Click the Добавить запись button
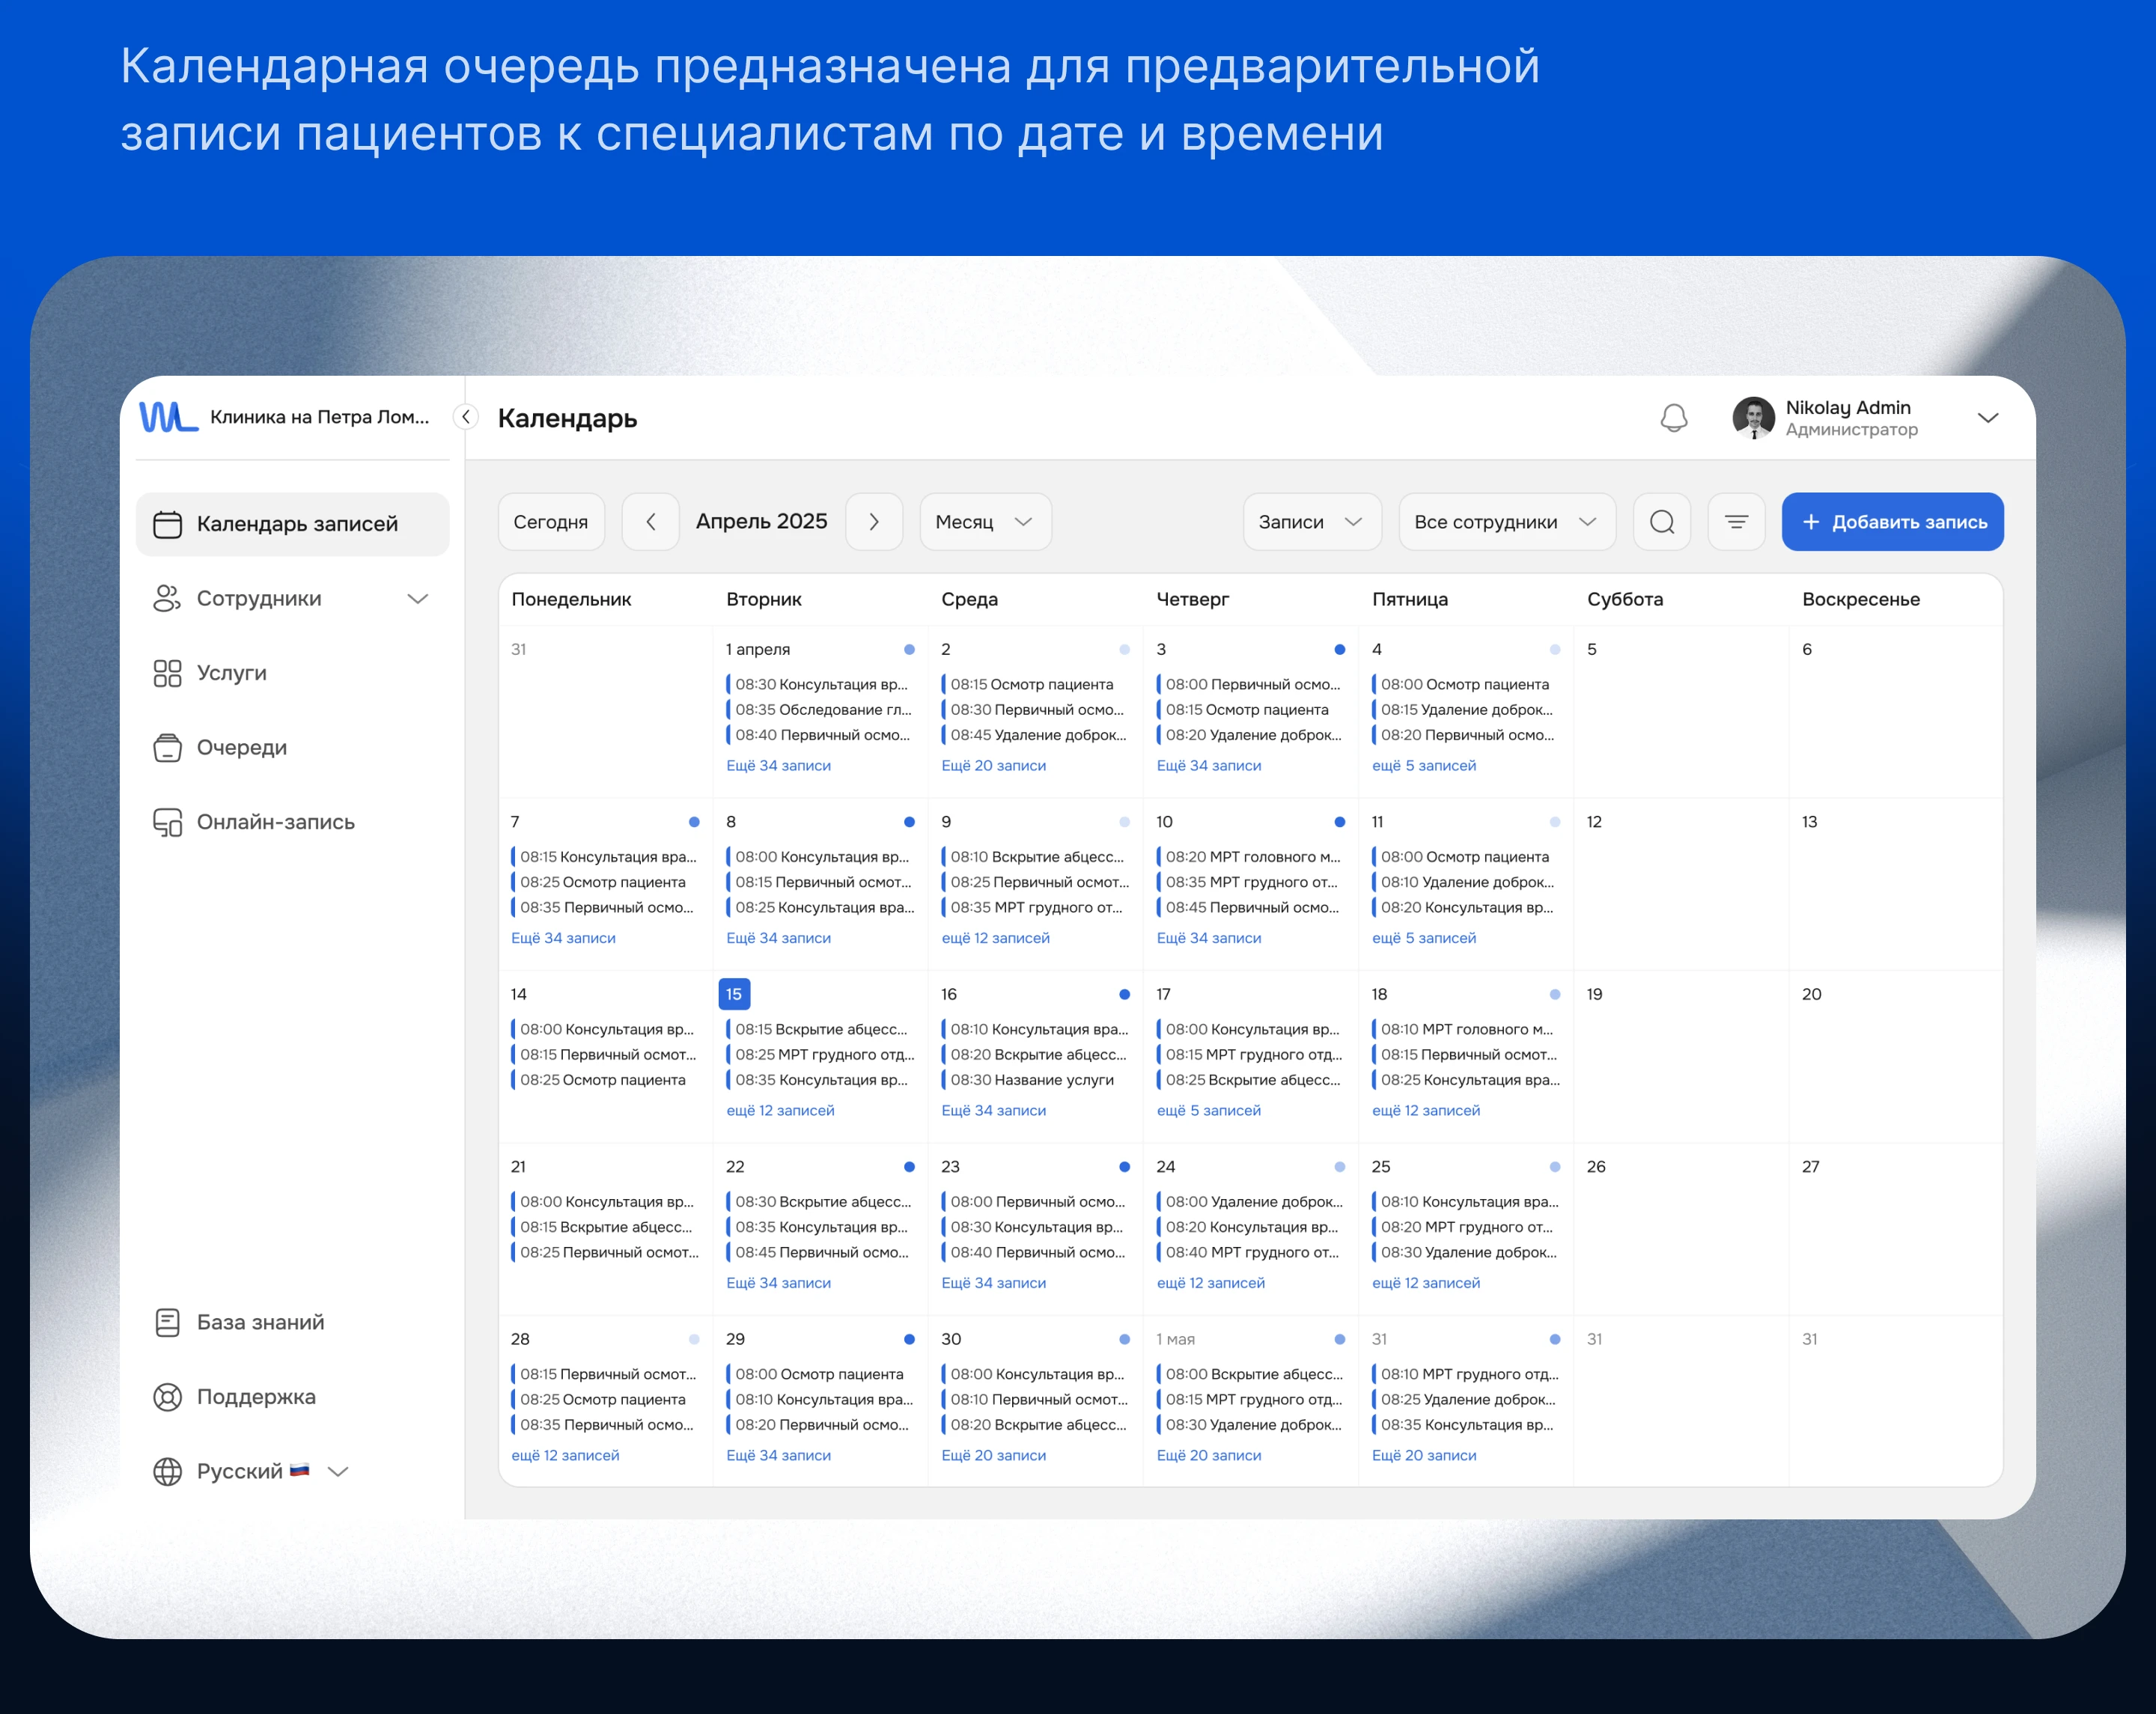This screenshot has height=1714, width=2156. (x=1892, y=521)
